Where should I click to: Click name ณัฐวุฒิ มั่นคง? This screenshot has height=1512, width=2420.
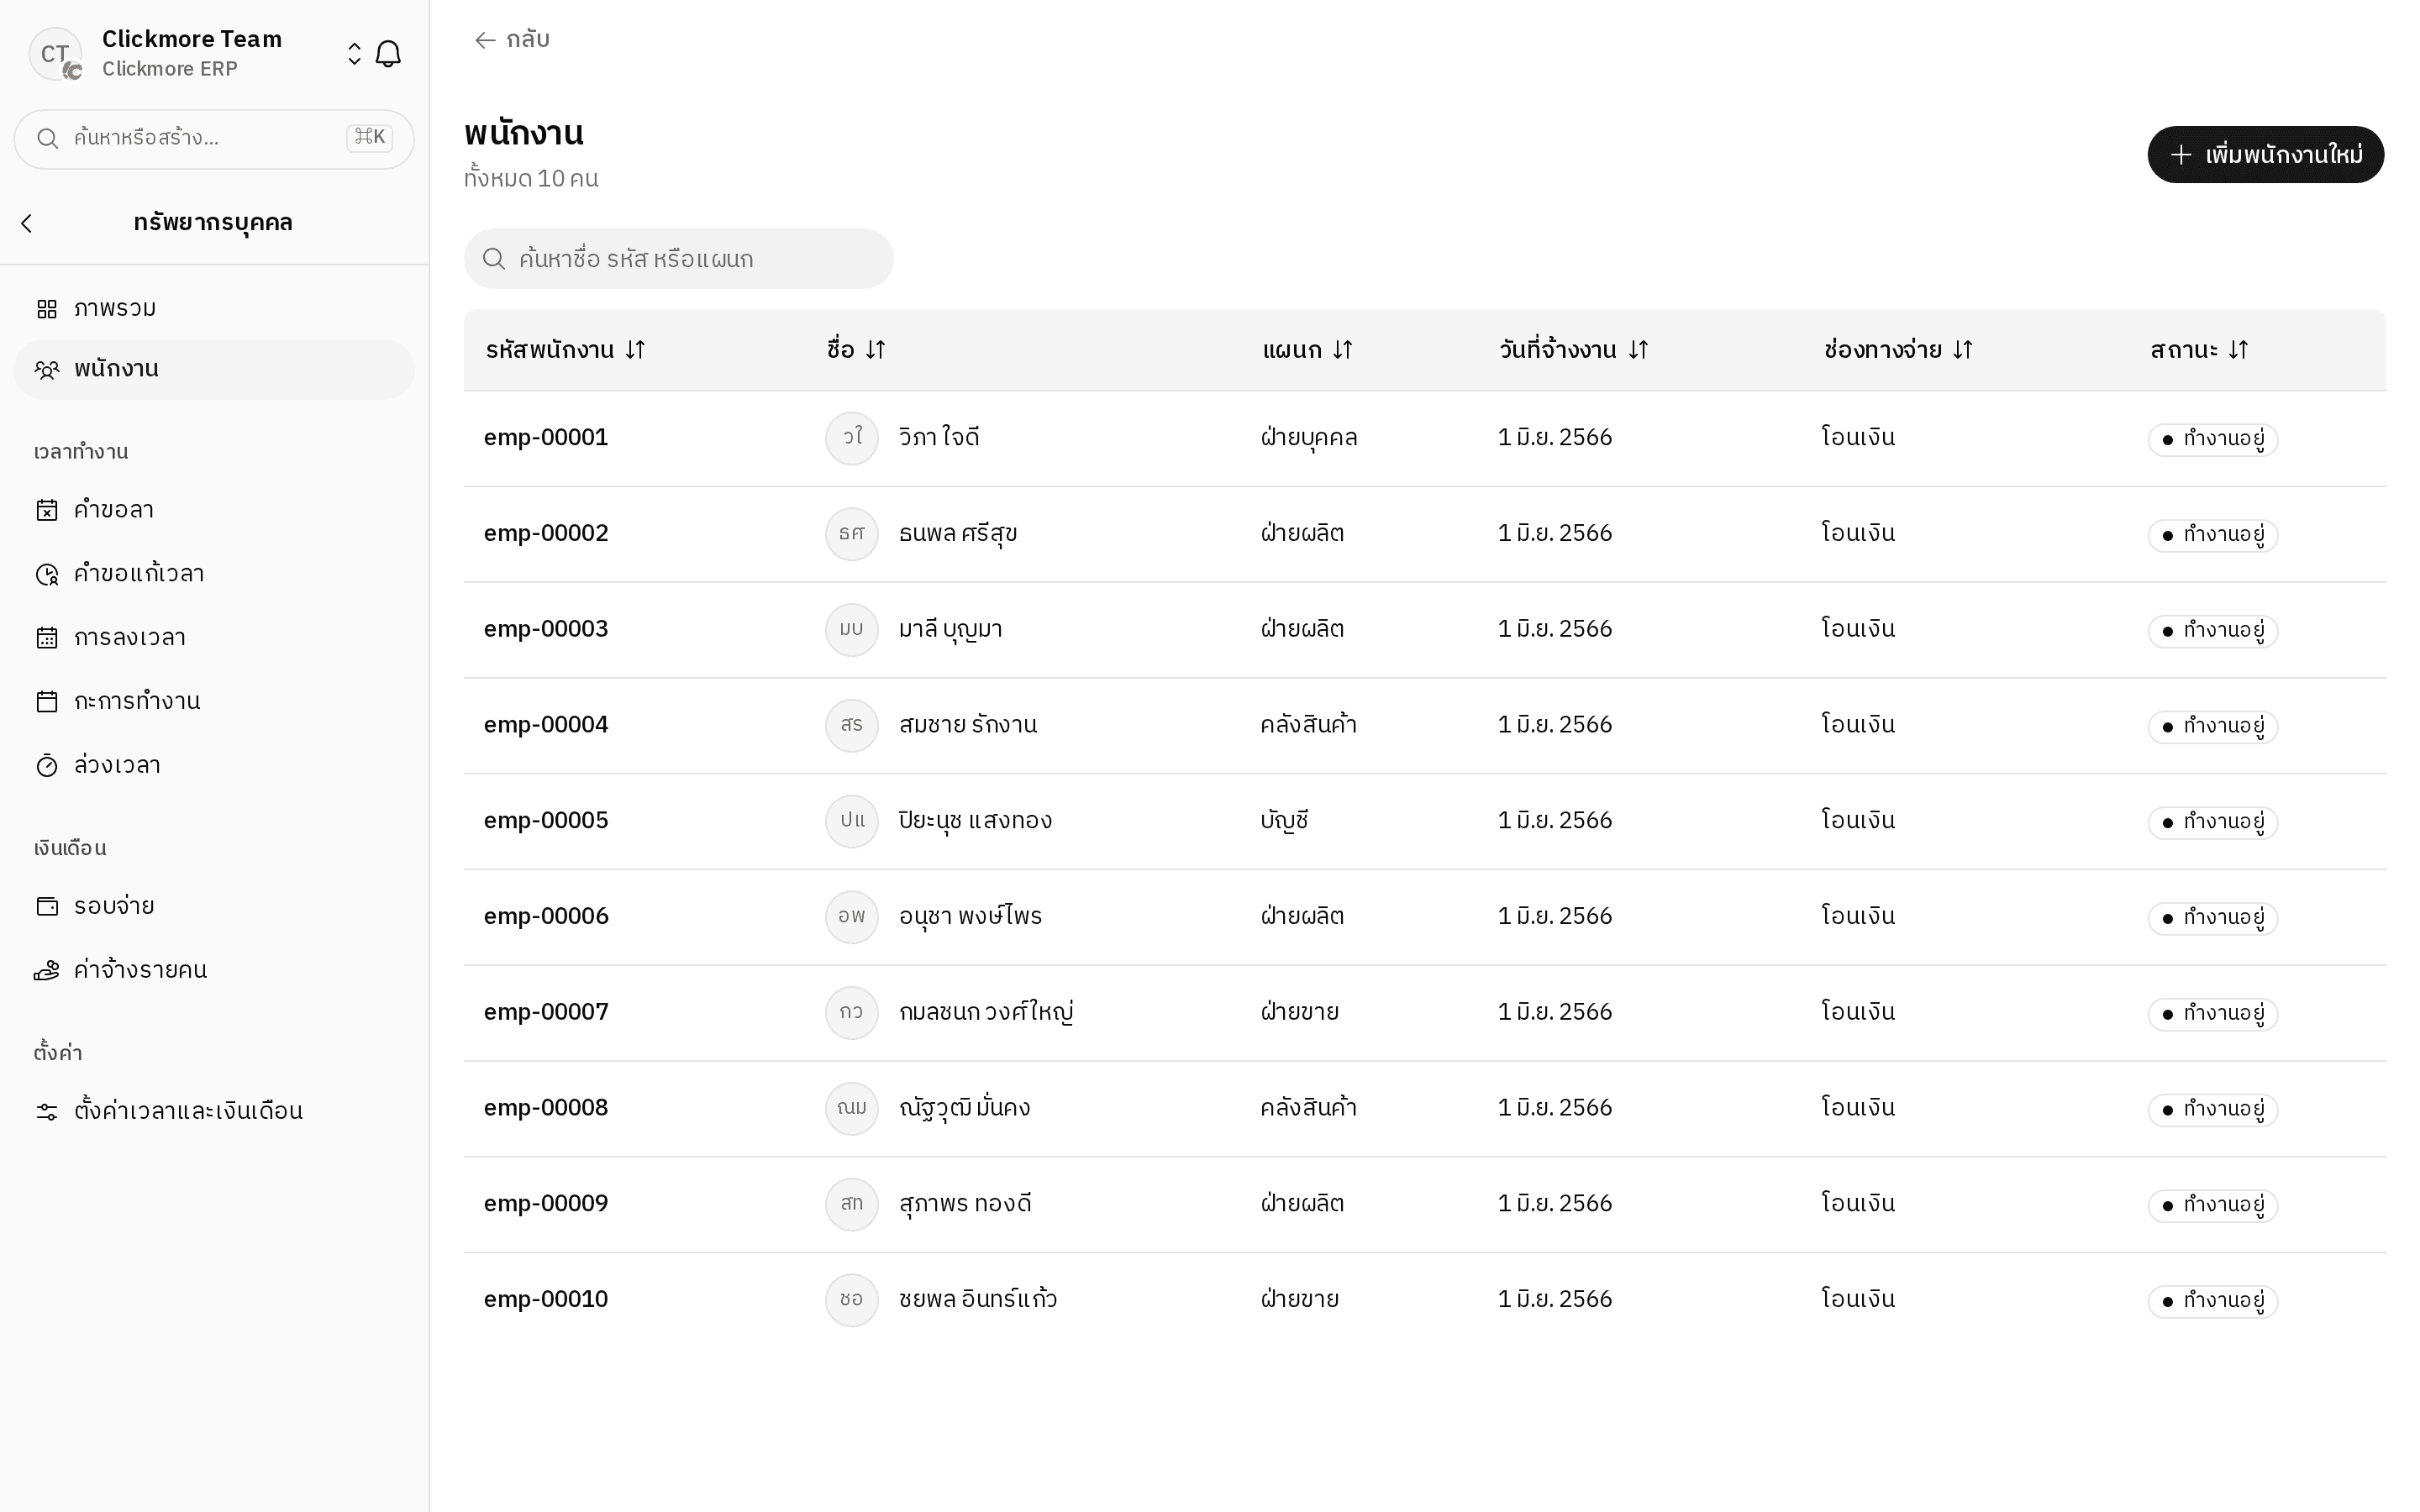tap(964, 1108)
